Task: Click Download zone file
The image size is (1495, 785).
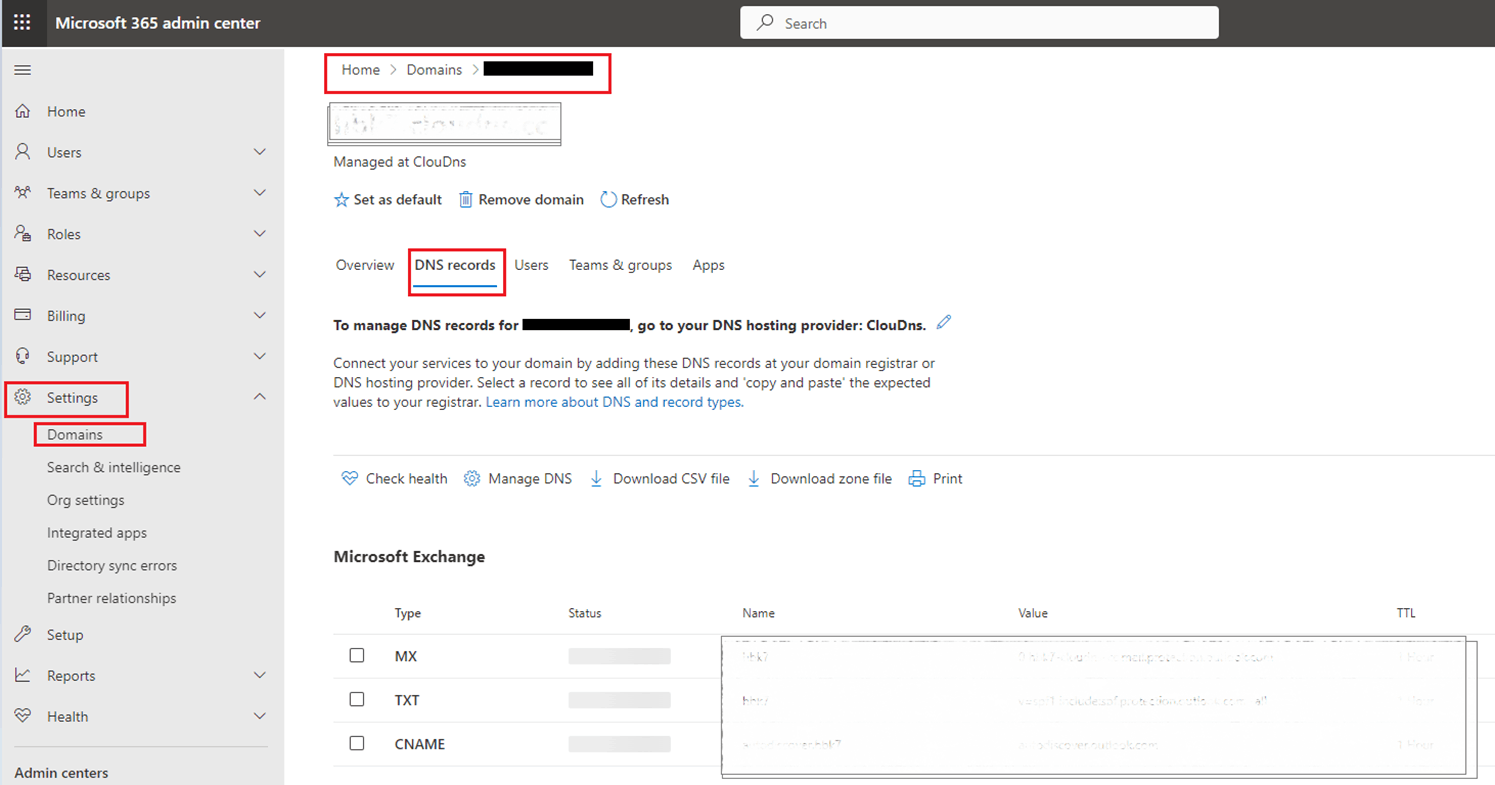Action: [x=819, y=479]
